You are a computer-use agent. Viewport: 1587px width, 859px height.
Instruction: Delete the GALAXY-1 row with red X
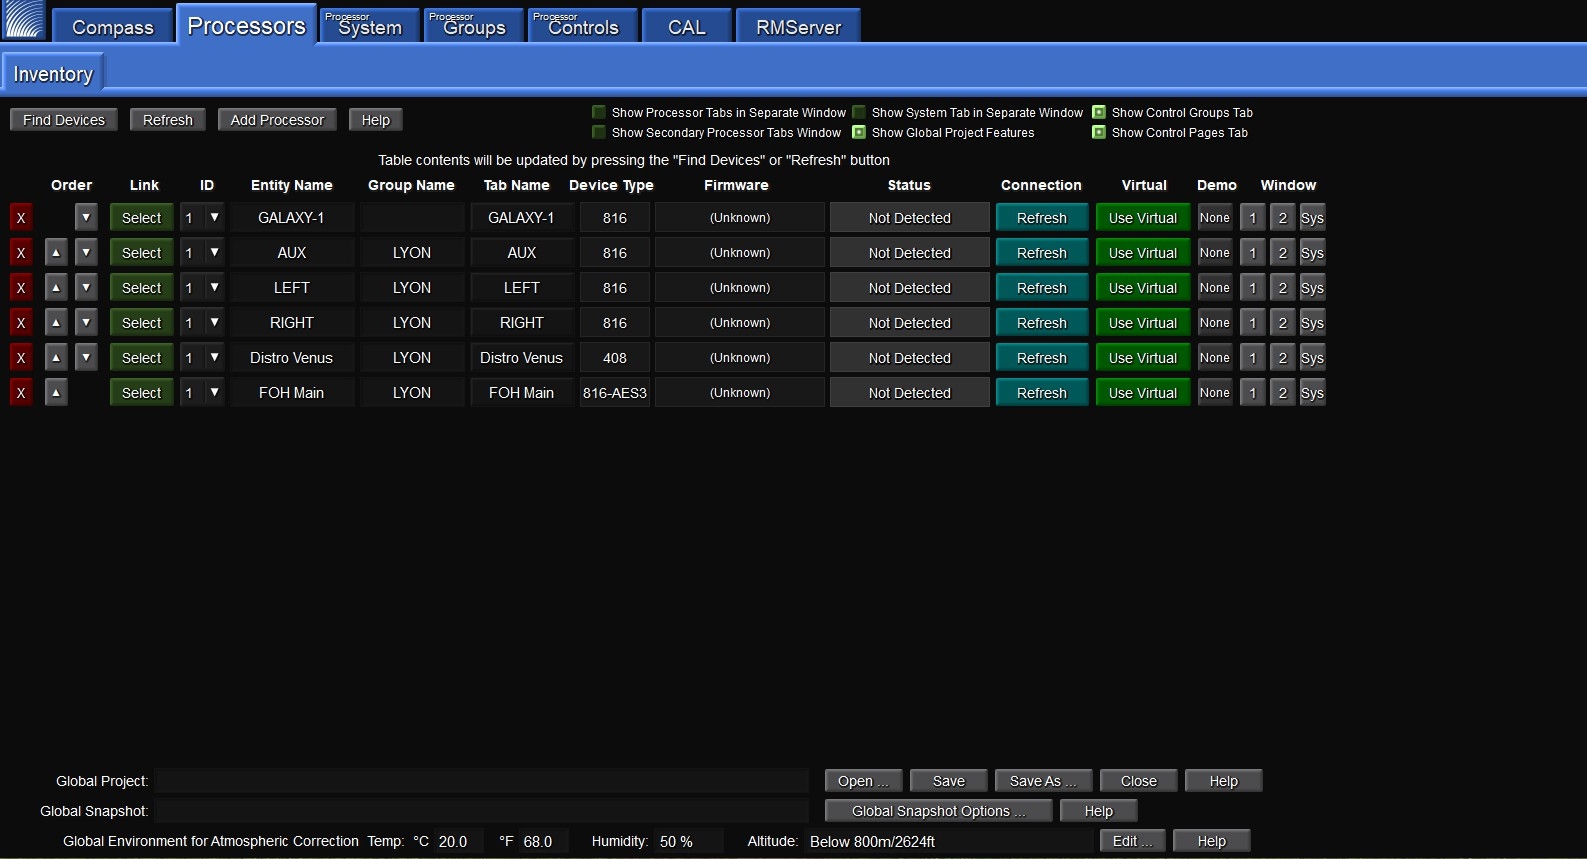click(x=20, y=218)
